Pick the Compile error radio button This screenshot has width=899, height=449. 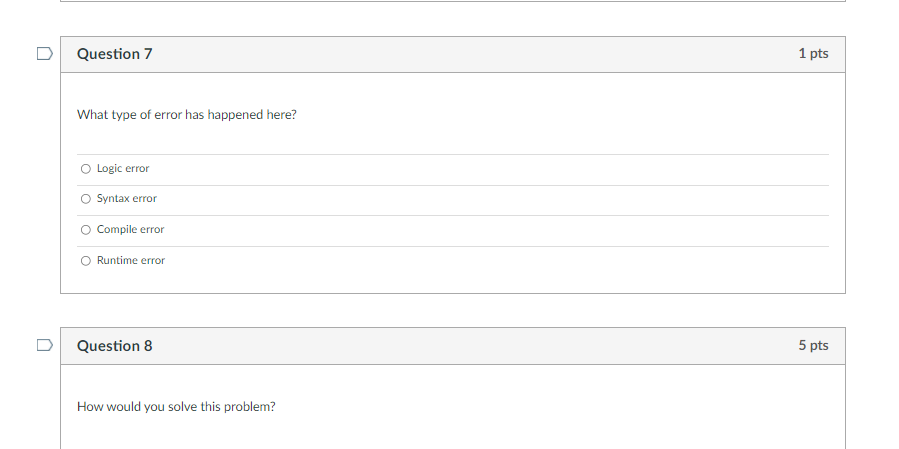(x=86, y=230)
